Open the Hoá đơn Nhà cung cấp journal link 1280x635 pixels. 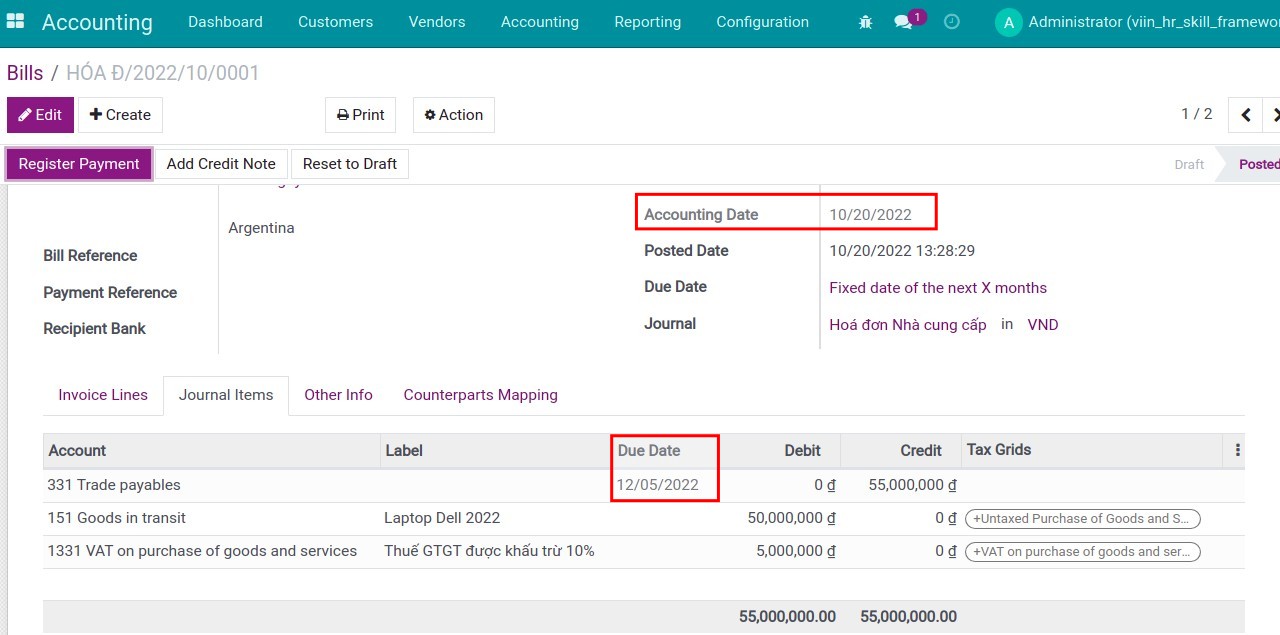907,324
